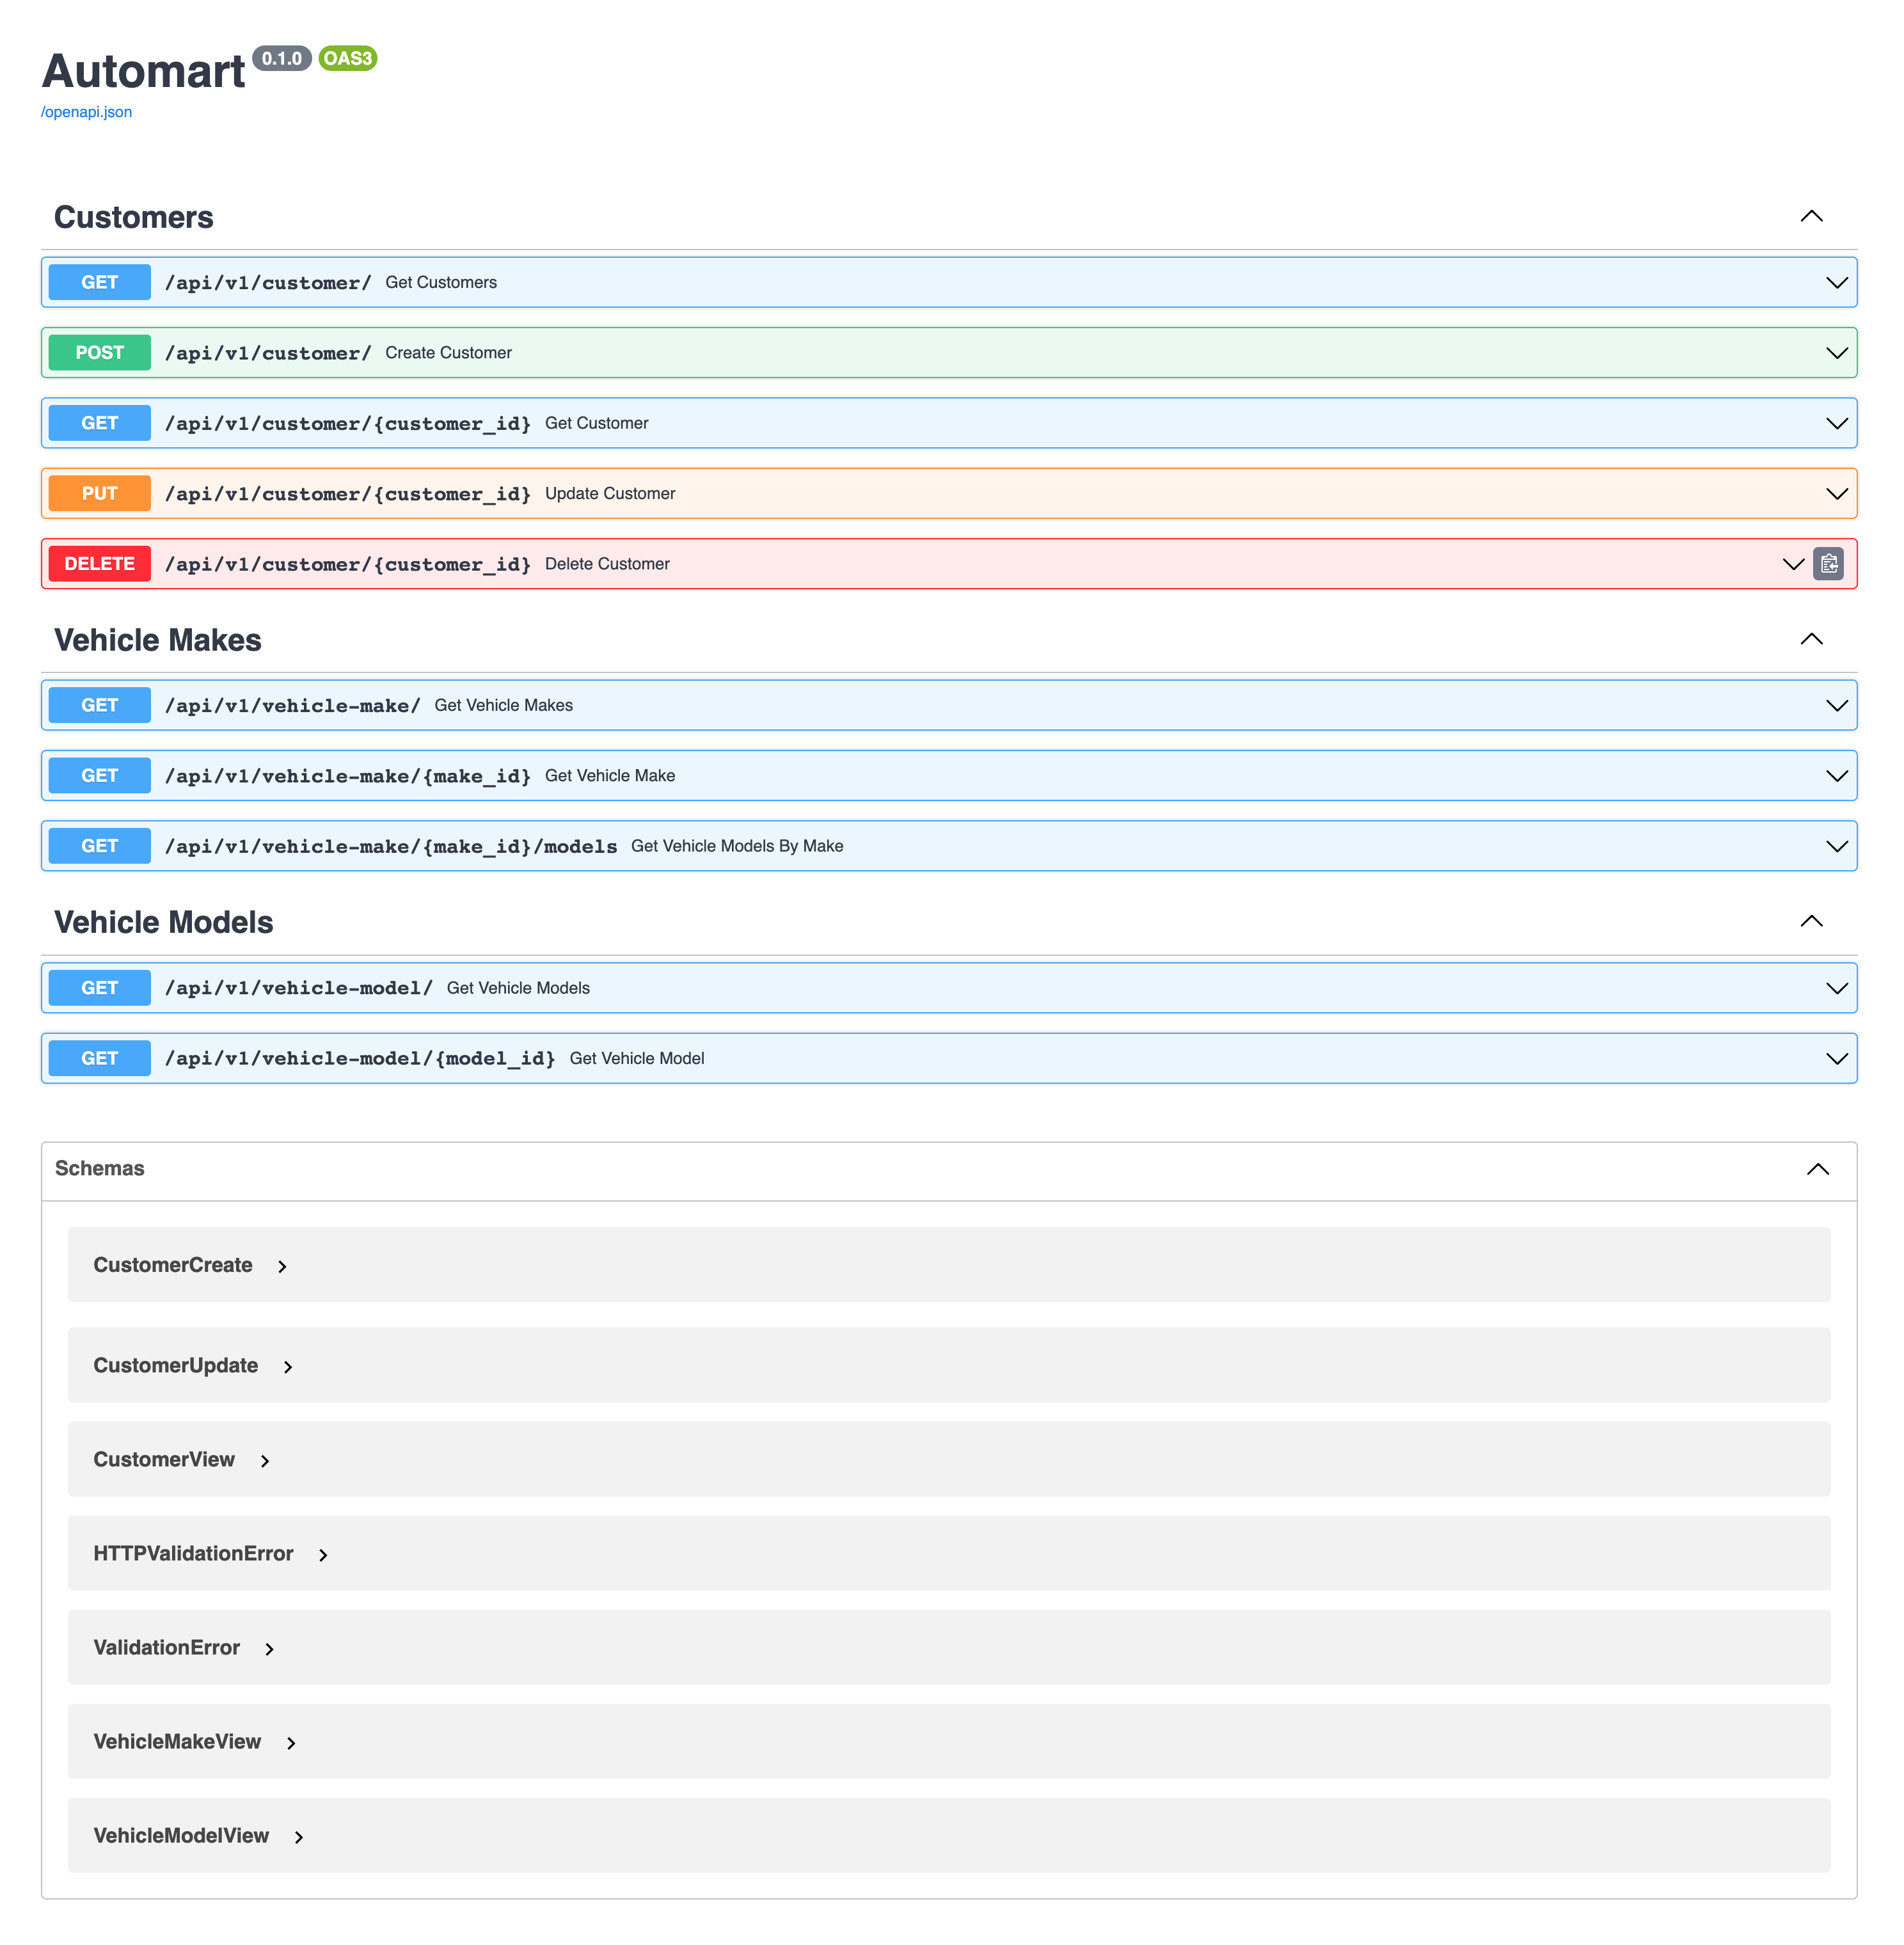Image resolution: width=1904 pixels, height=1945 pixels.
Task: Click the Vehicle Makes section heading
Action: point(158,640)
